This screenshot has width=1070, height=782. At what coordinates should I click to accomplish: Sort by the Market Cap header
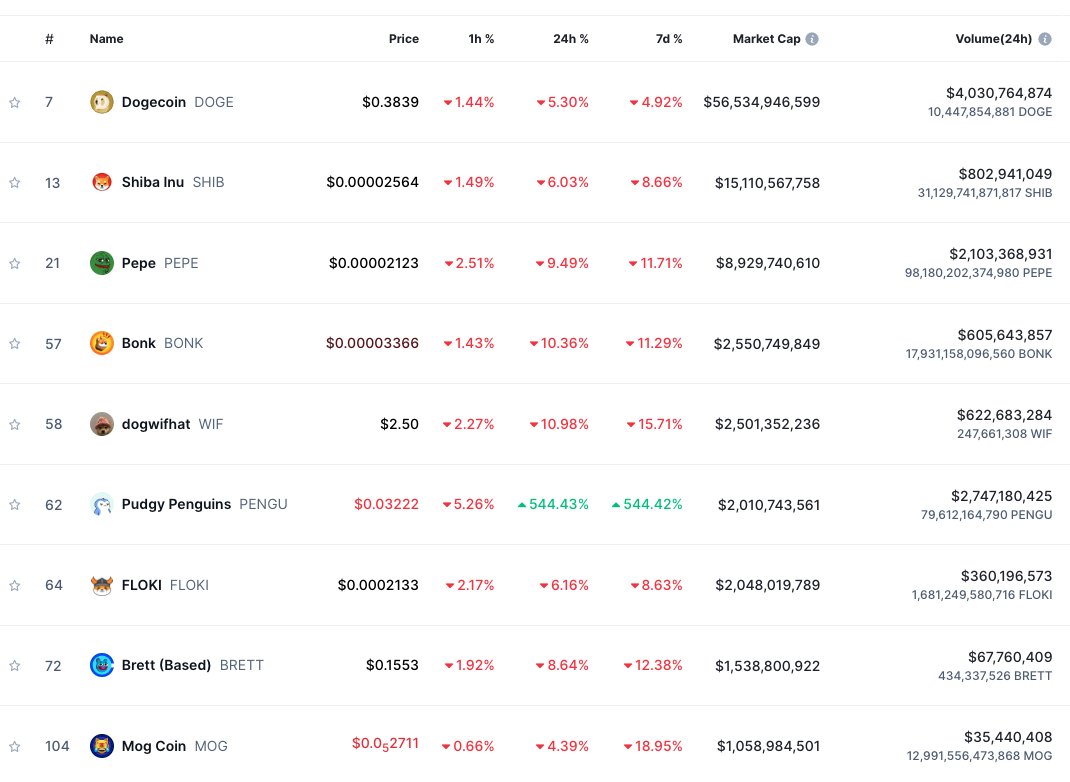point(766,39)
